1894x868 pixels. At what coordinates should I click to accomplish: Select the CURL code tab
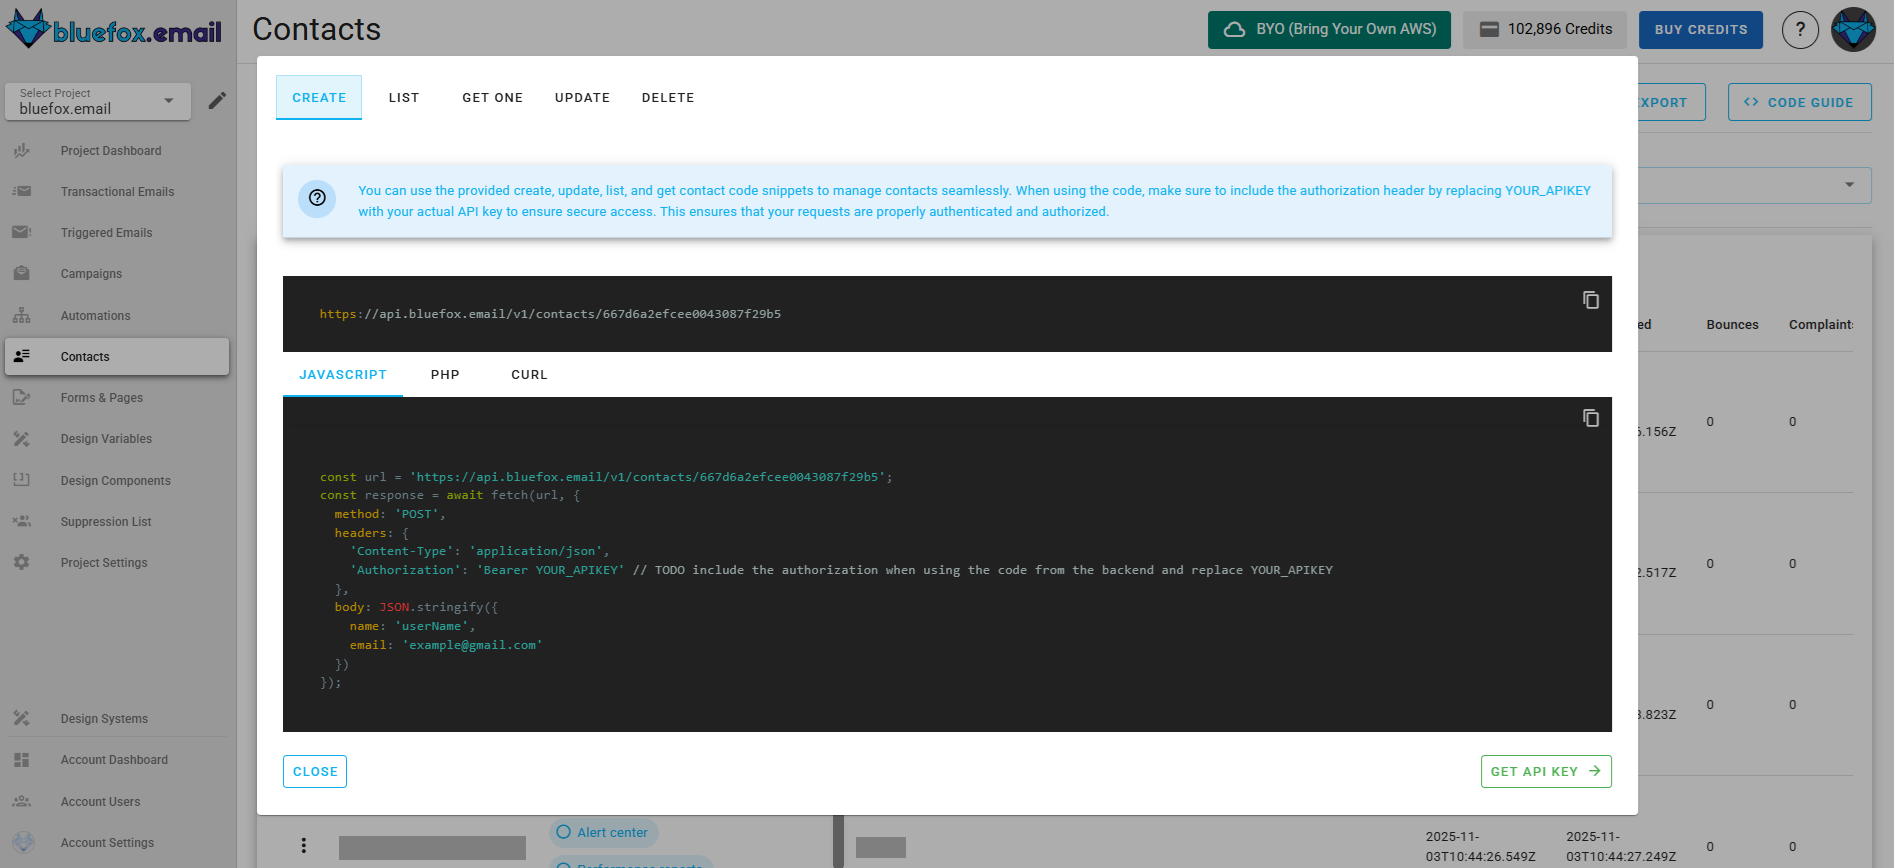(529, 374)
